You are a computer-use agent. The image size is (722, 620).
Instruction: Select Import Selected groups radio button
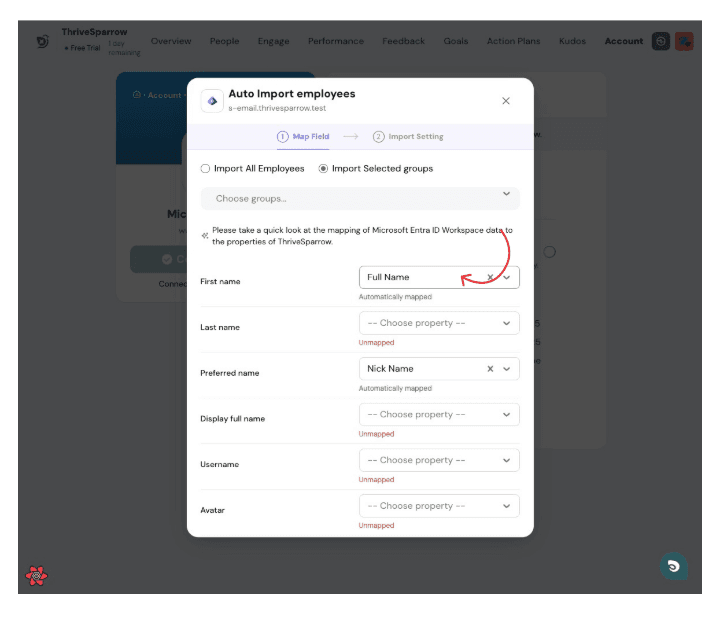tap(323, 169)
